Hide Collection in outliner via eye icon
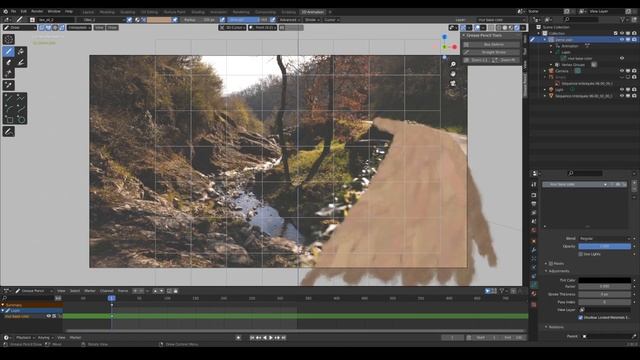Viewport: 640px width, 360px height. click(622, 33)
